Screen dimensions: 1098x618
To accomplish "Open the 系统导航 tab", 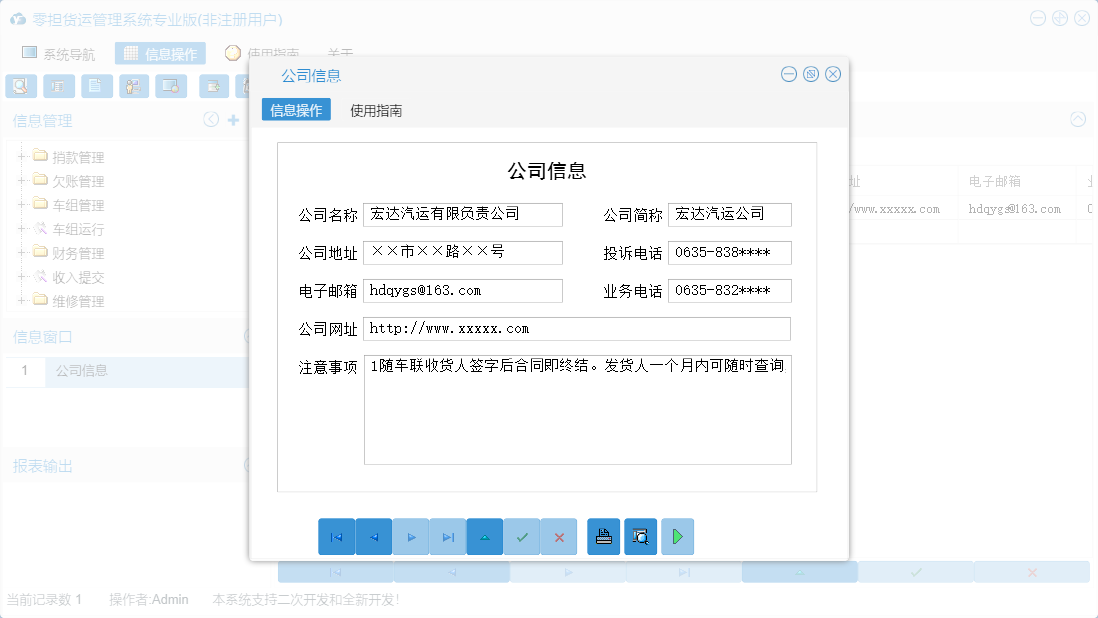I will coord(64,53).
